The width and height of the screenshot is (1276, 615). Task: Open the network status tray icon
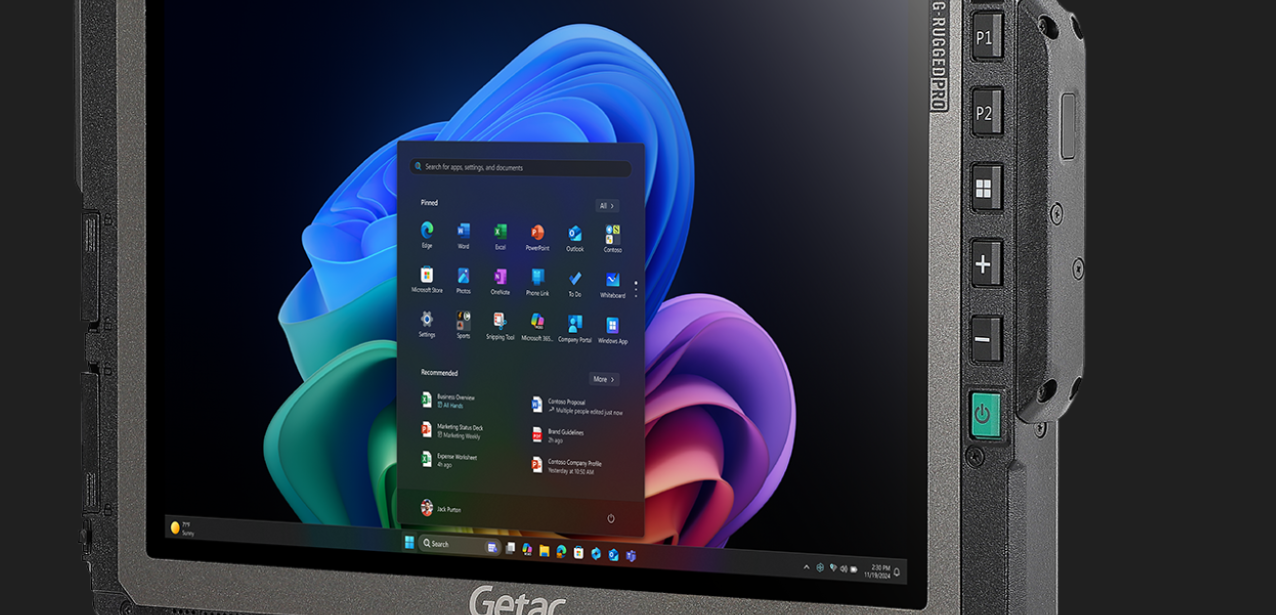point(833,568)
